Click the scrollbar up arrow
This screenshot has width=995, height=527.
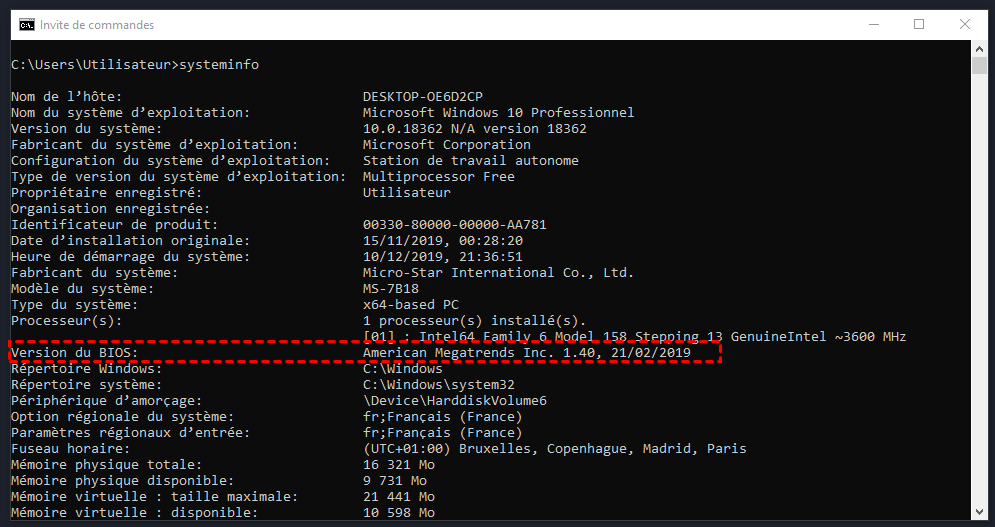[979, 47]
